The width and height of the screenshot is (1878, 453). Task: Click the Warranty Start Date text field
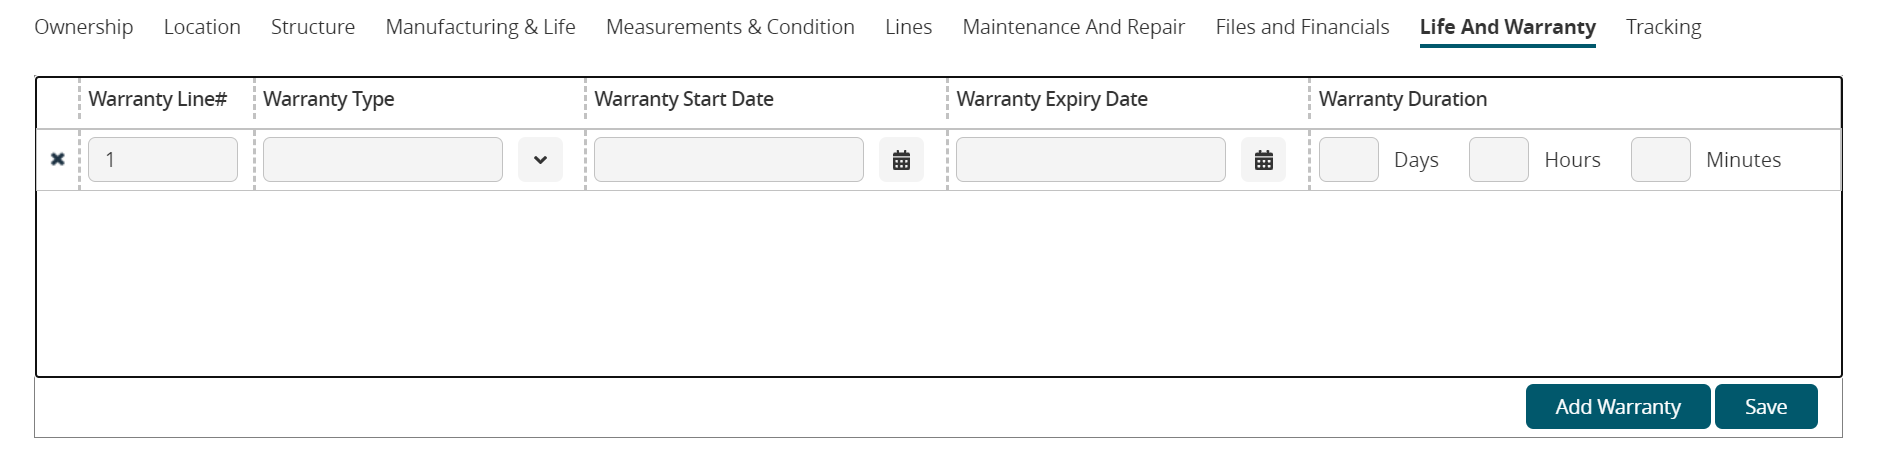(728, 160)
